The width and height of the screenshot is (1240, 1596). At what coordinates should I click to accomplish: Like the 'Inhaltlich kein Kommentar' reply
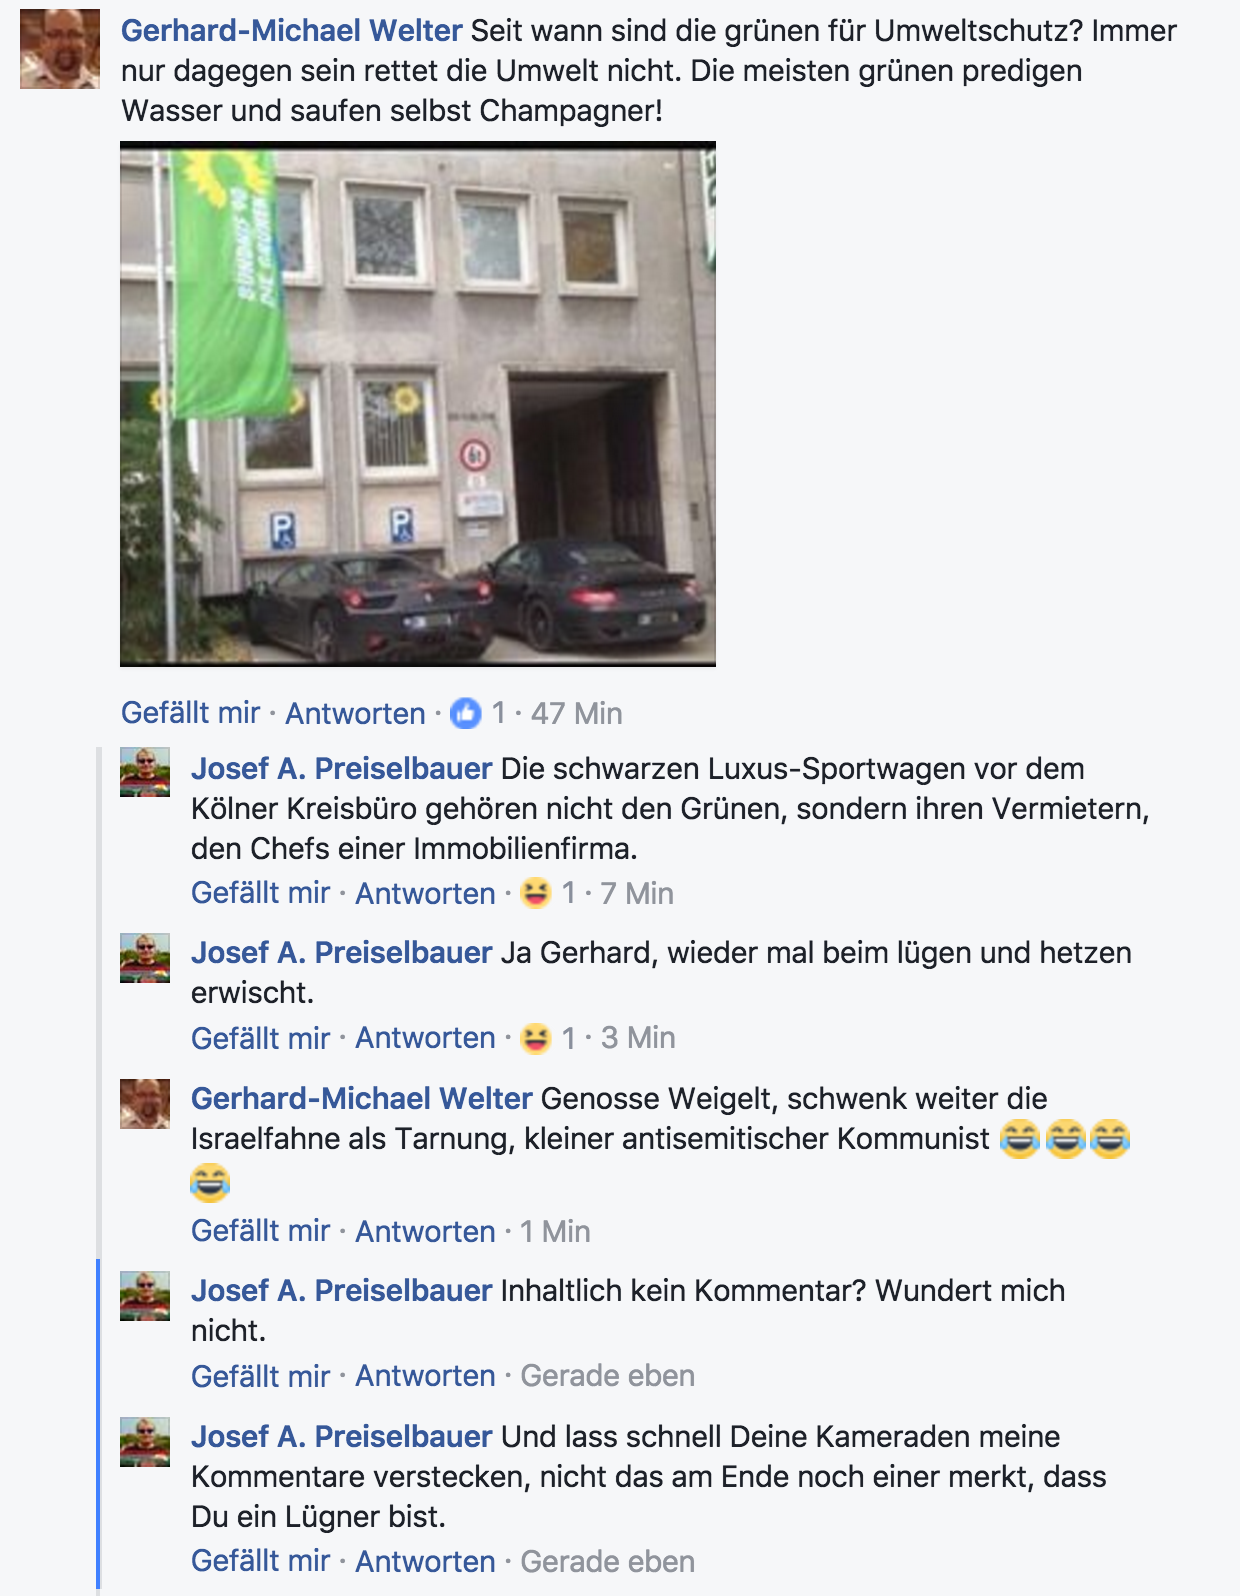(x=260, y=1376)
